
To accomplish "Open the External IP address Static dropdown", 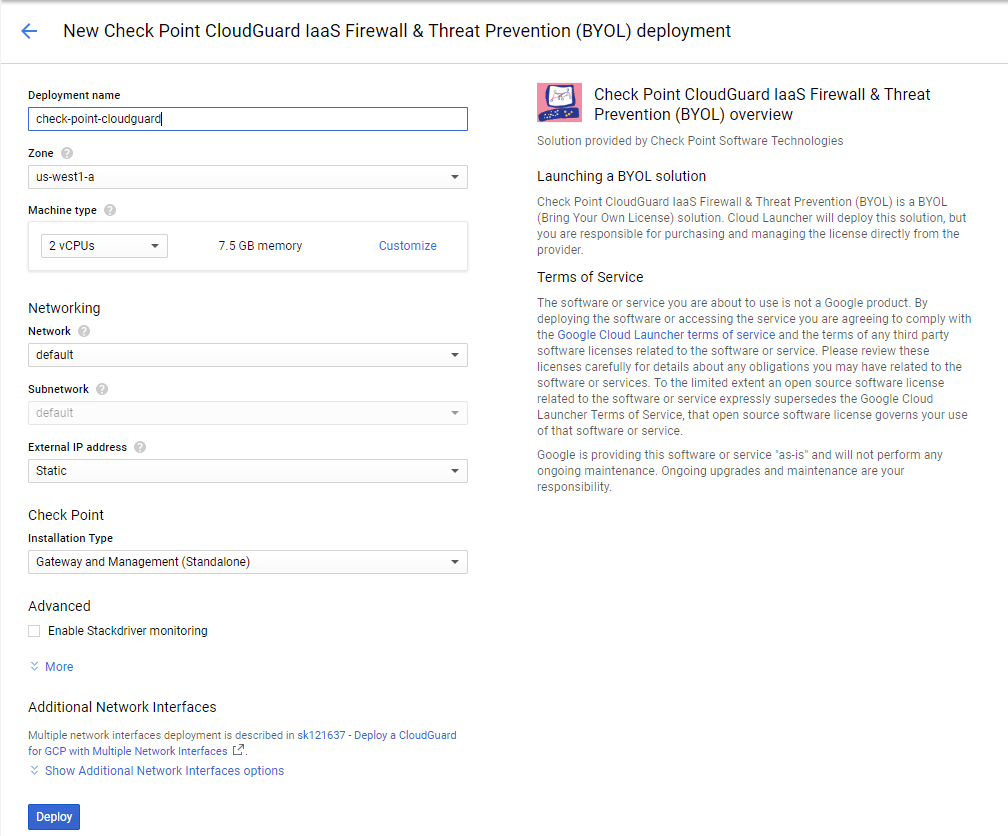I will tap(247, 471).
